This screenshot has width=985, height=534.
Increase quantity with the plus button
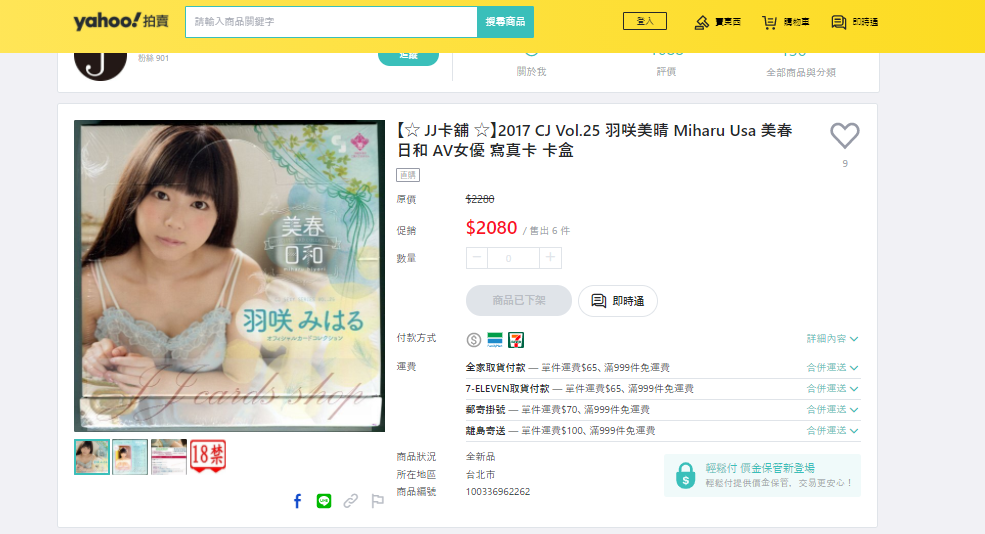point(550,258)
